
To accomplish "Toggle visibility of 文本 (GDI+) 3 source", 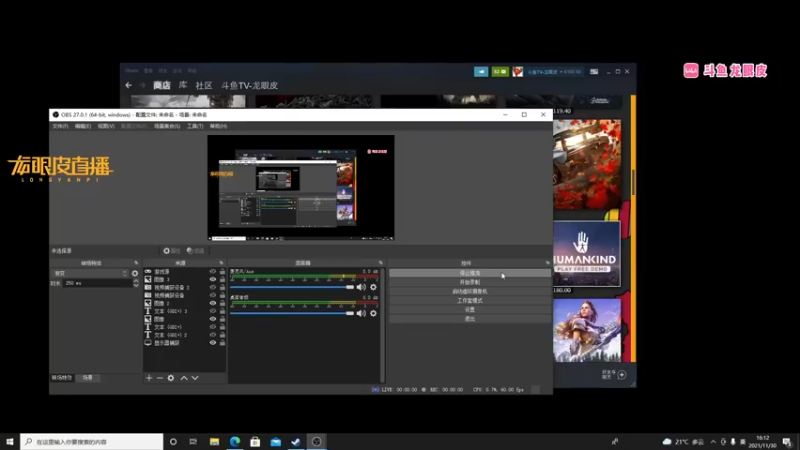I will pos(213,311).
